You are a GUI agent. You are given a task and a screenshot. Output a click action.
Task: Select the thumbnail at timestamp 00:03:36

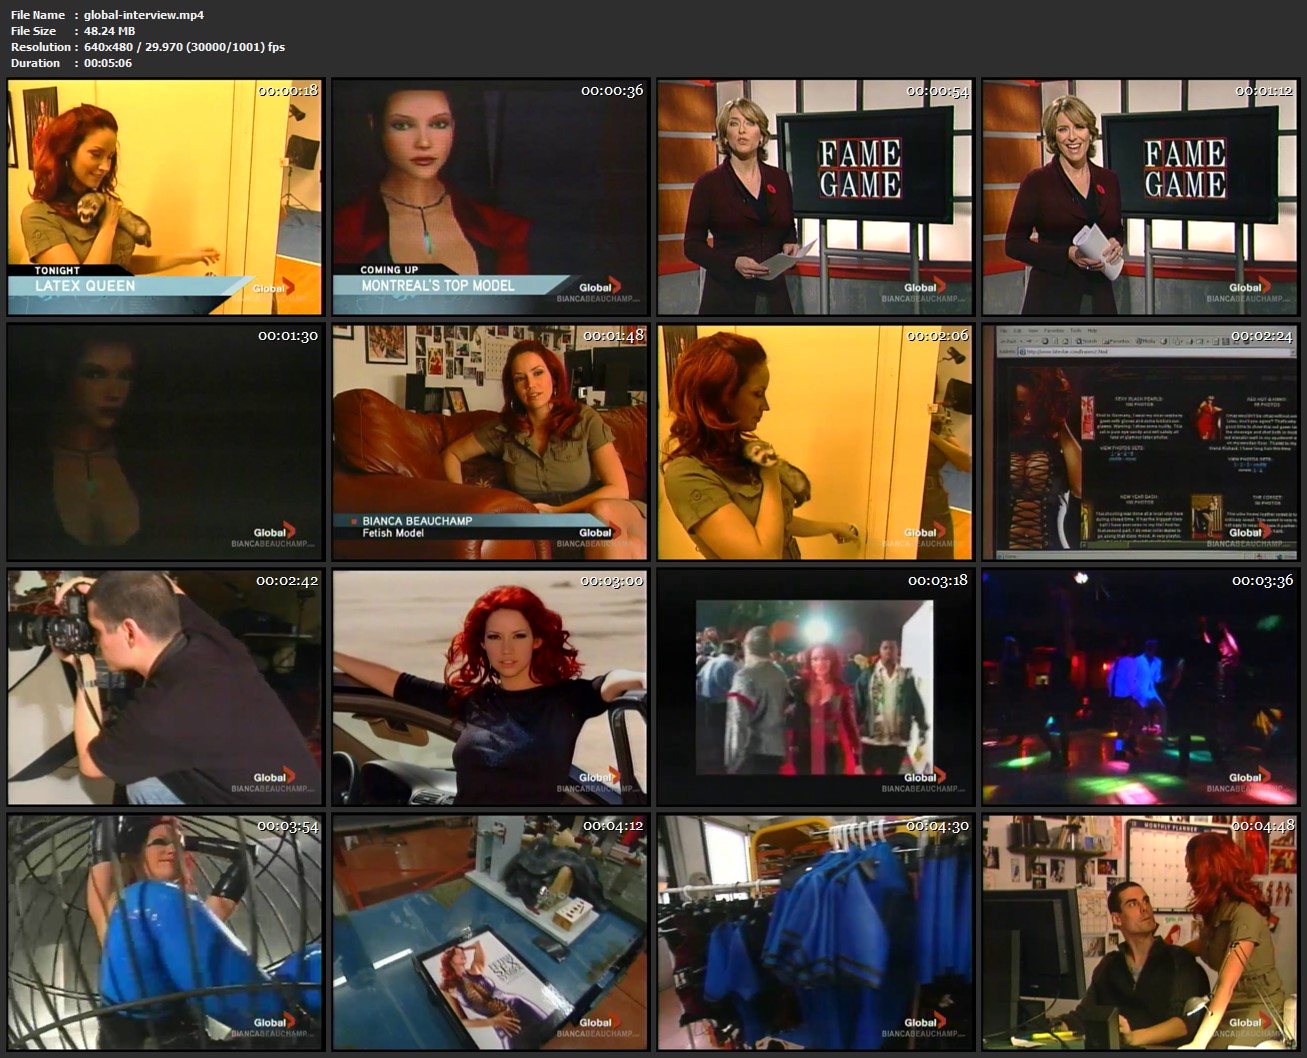(1140, 687)
